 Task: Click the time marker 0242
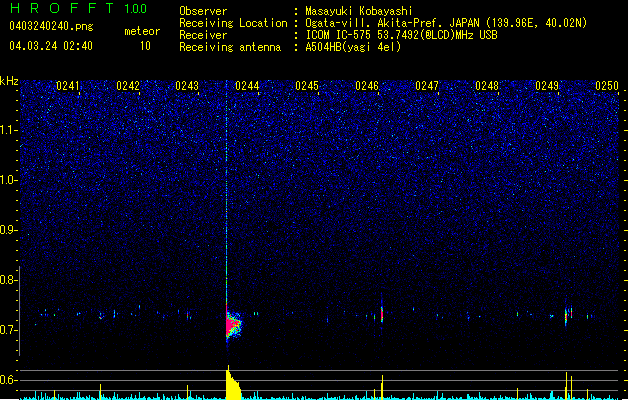(128, 86)
